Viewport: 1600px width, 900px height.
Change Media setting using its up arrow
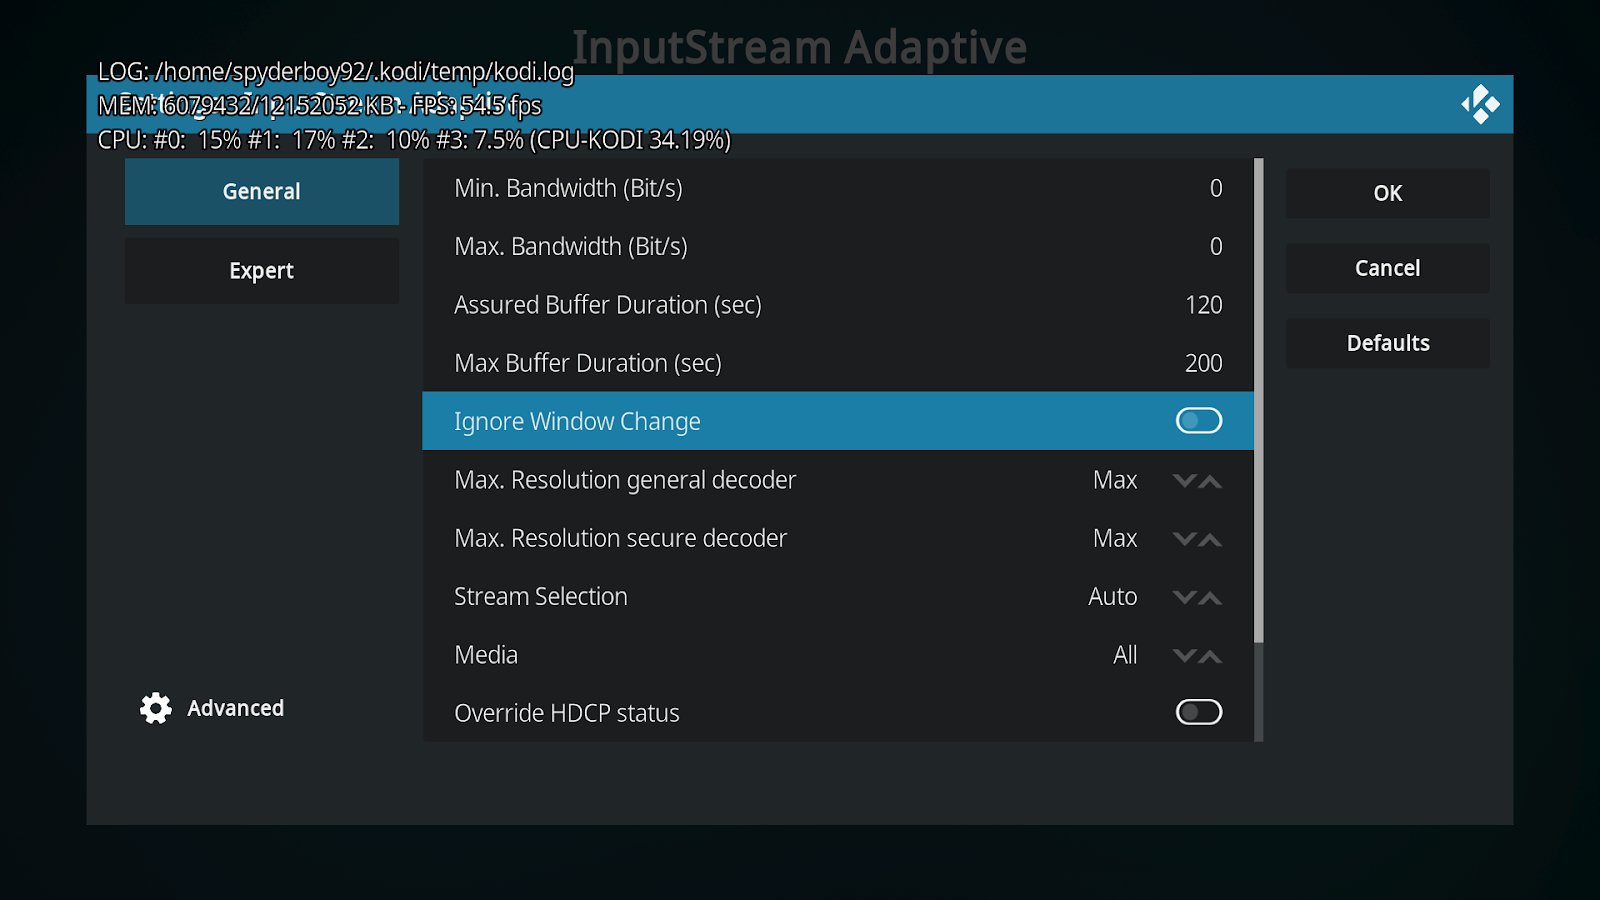[1211, 655]
